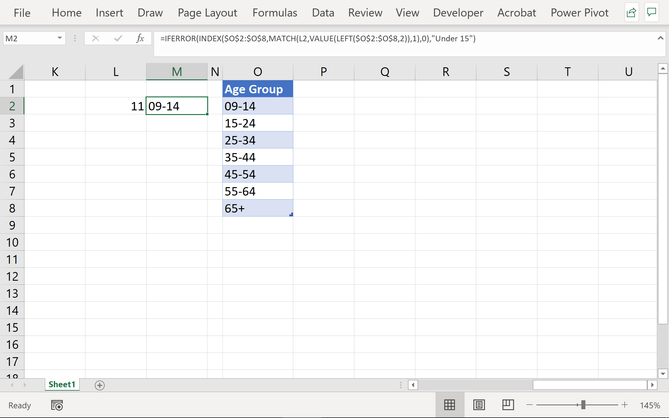
Task: Select row 2 header
Action: (x=12, y=106)
